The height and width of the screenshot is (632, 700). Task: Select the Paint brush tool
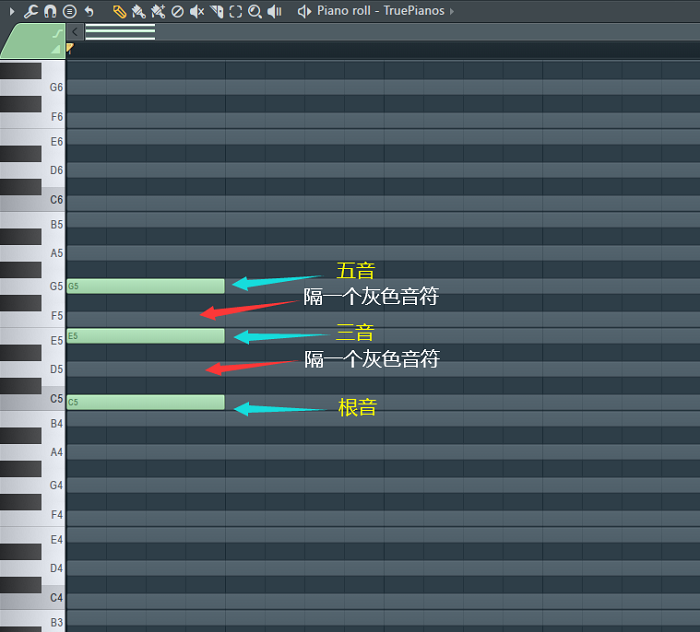[138, 11]
